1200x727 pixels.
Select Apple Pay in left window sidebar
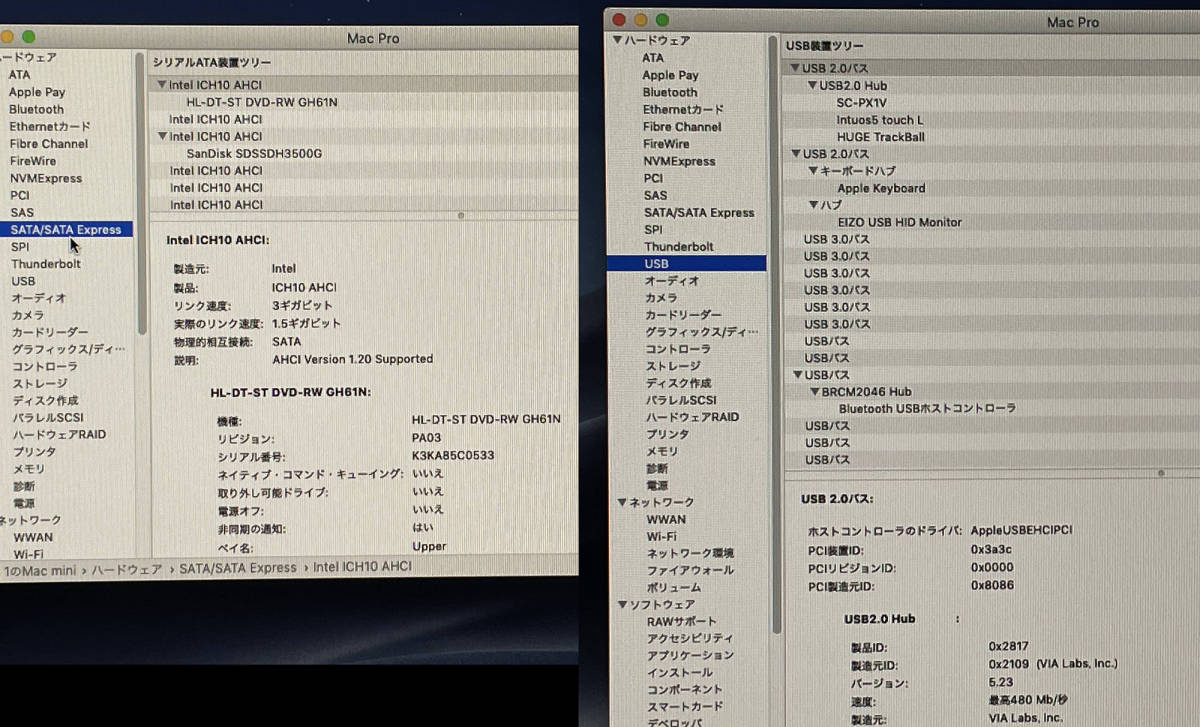pyautogui.click(x=37, y=92)
